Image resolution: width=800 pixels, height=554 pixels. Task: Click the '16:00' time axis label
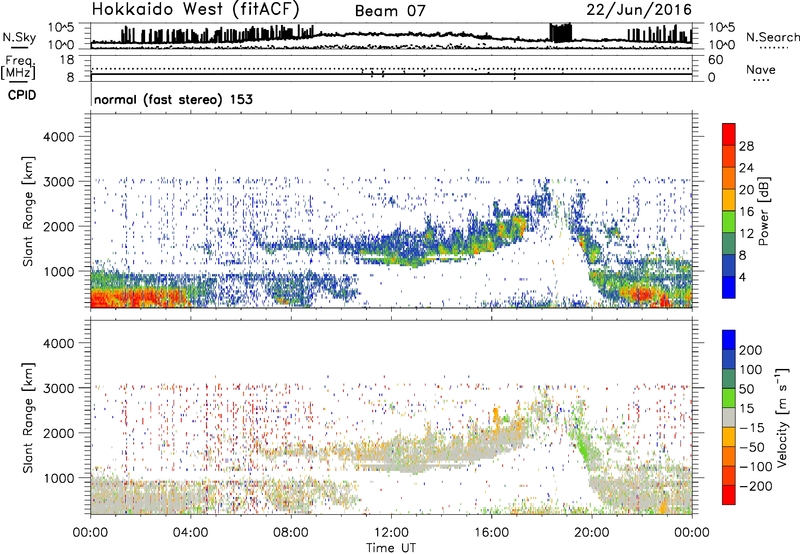click(x=491, y=533)
